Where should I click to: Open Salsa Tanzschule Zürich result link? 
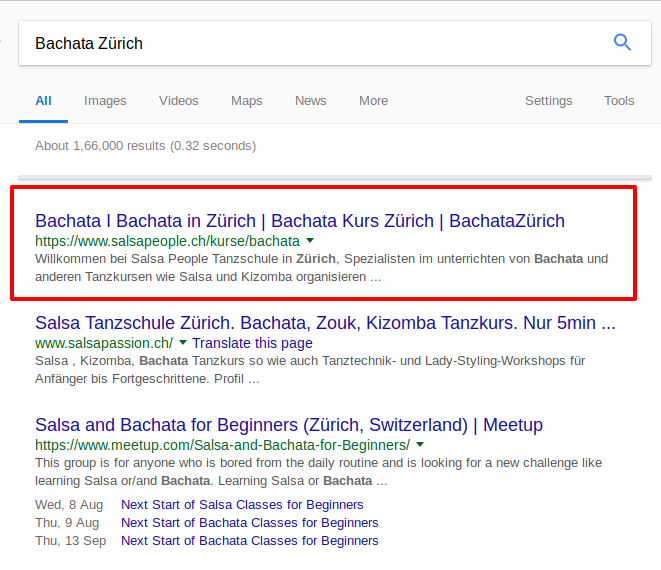pyautogui.click(x=324, y=323)
